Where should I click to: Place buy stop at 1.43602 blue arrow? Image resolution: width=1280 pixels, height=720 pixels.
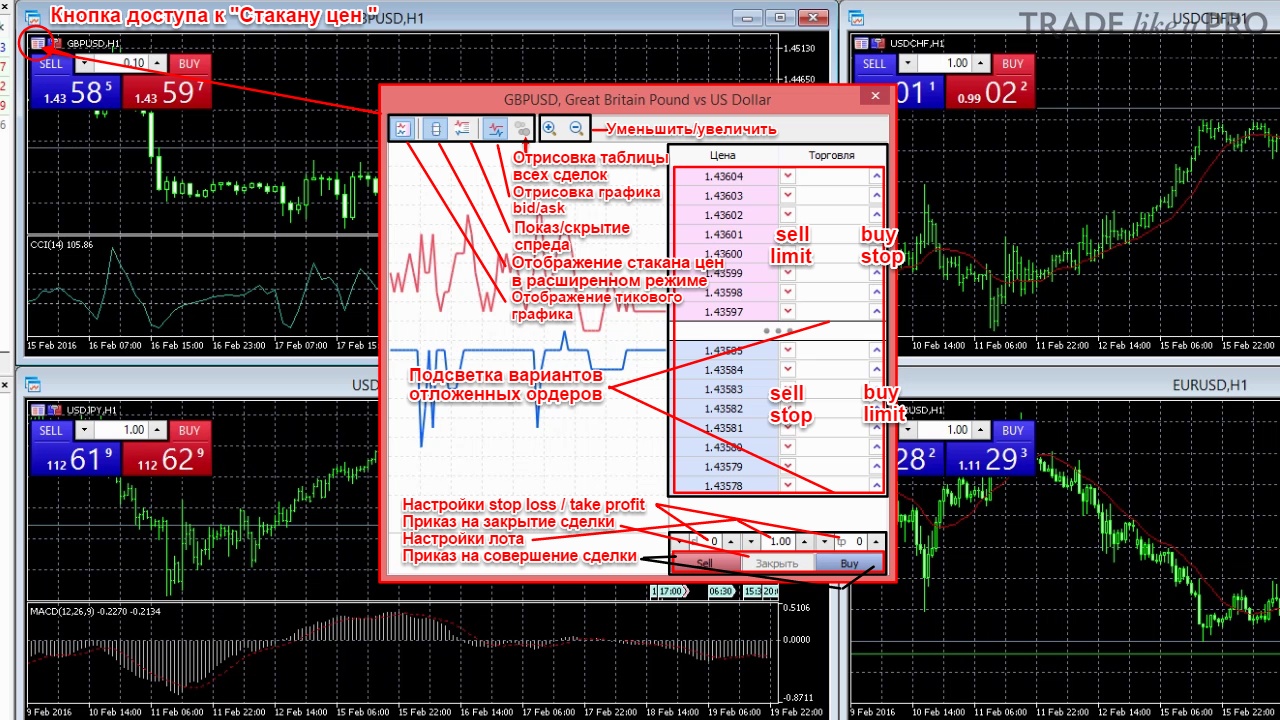click(876, 215)
